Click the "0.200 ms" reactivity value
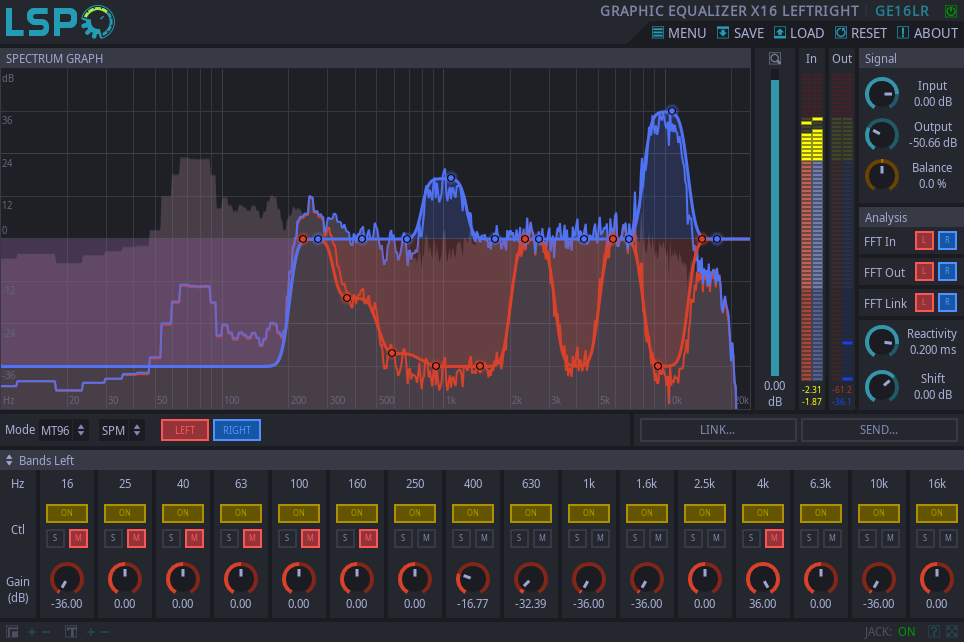Viewport: 964px width, 642px height. 933,350
